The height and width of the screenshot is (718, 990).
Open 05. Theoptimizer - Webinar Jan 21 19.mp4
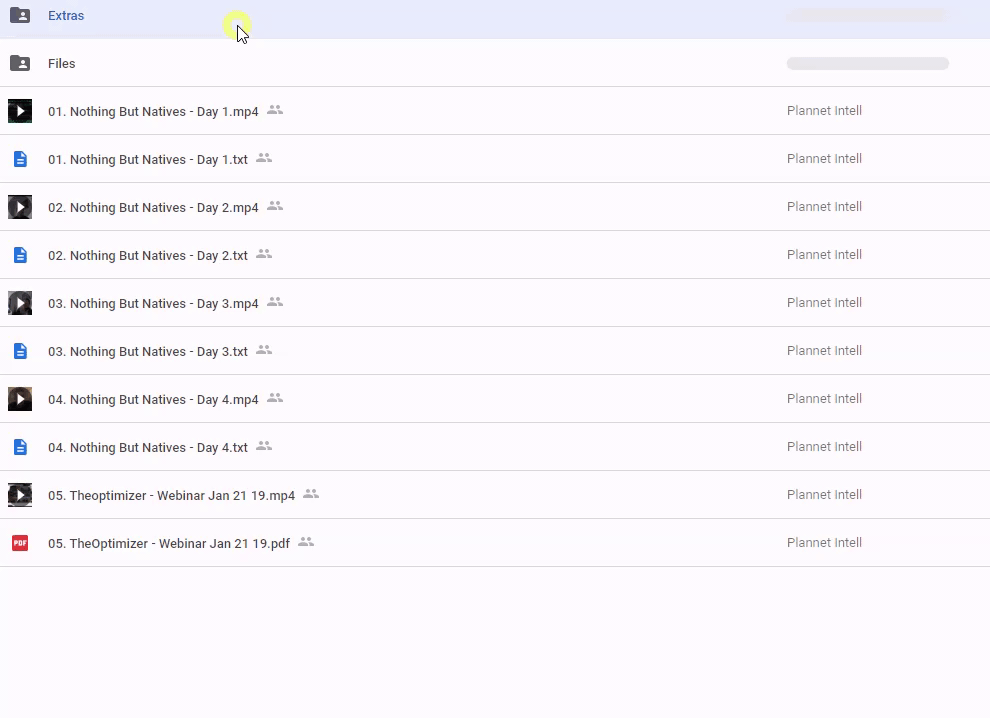(x=171, y=496)
